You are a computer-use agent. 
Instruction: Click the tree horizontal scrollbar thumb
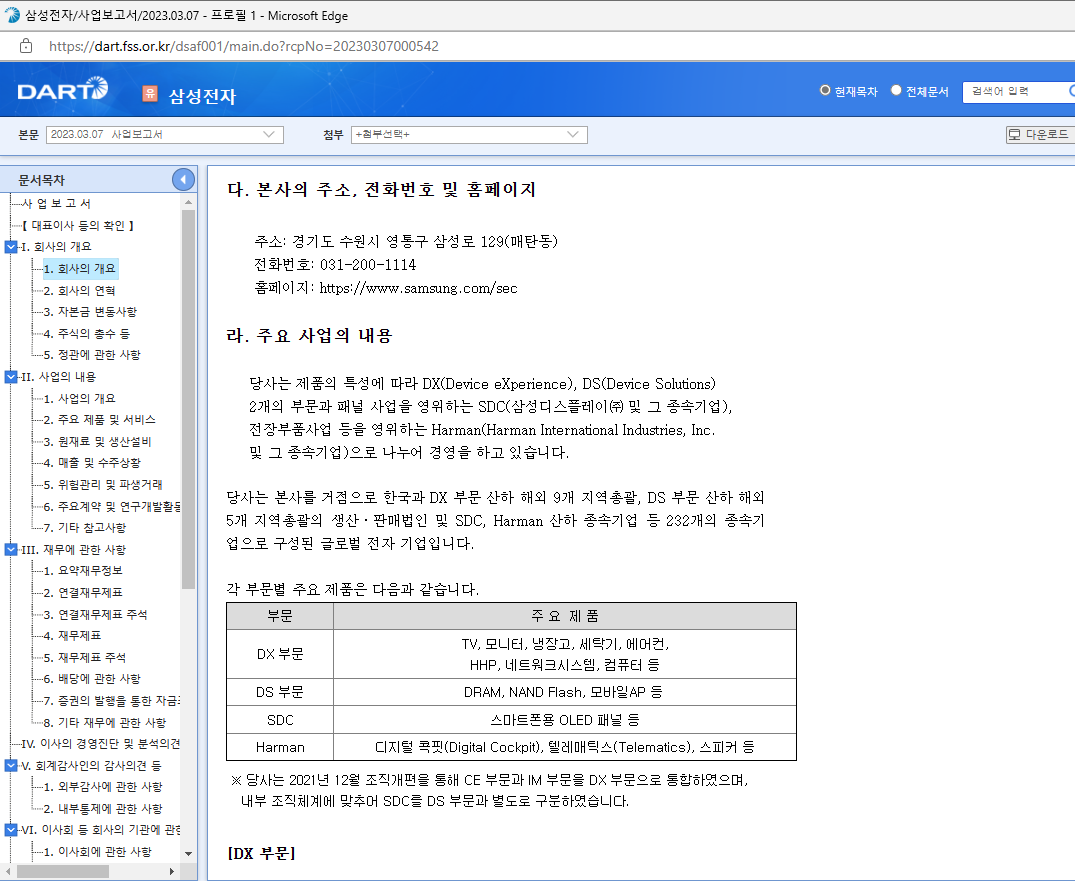63,871
